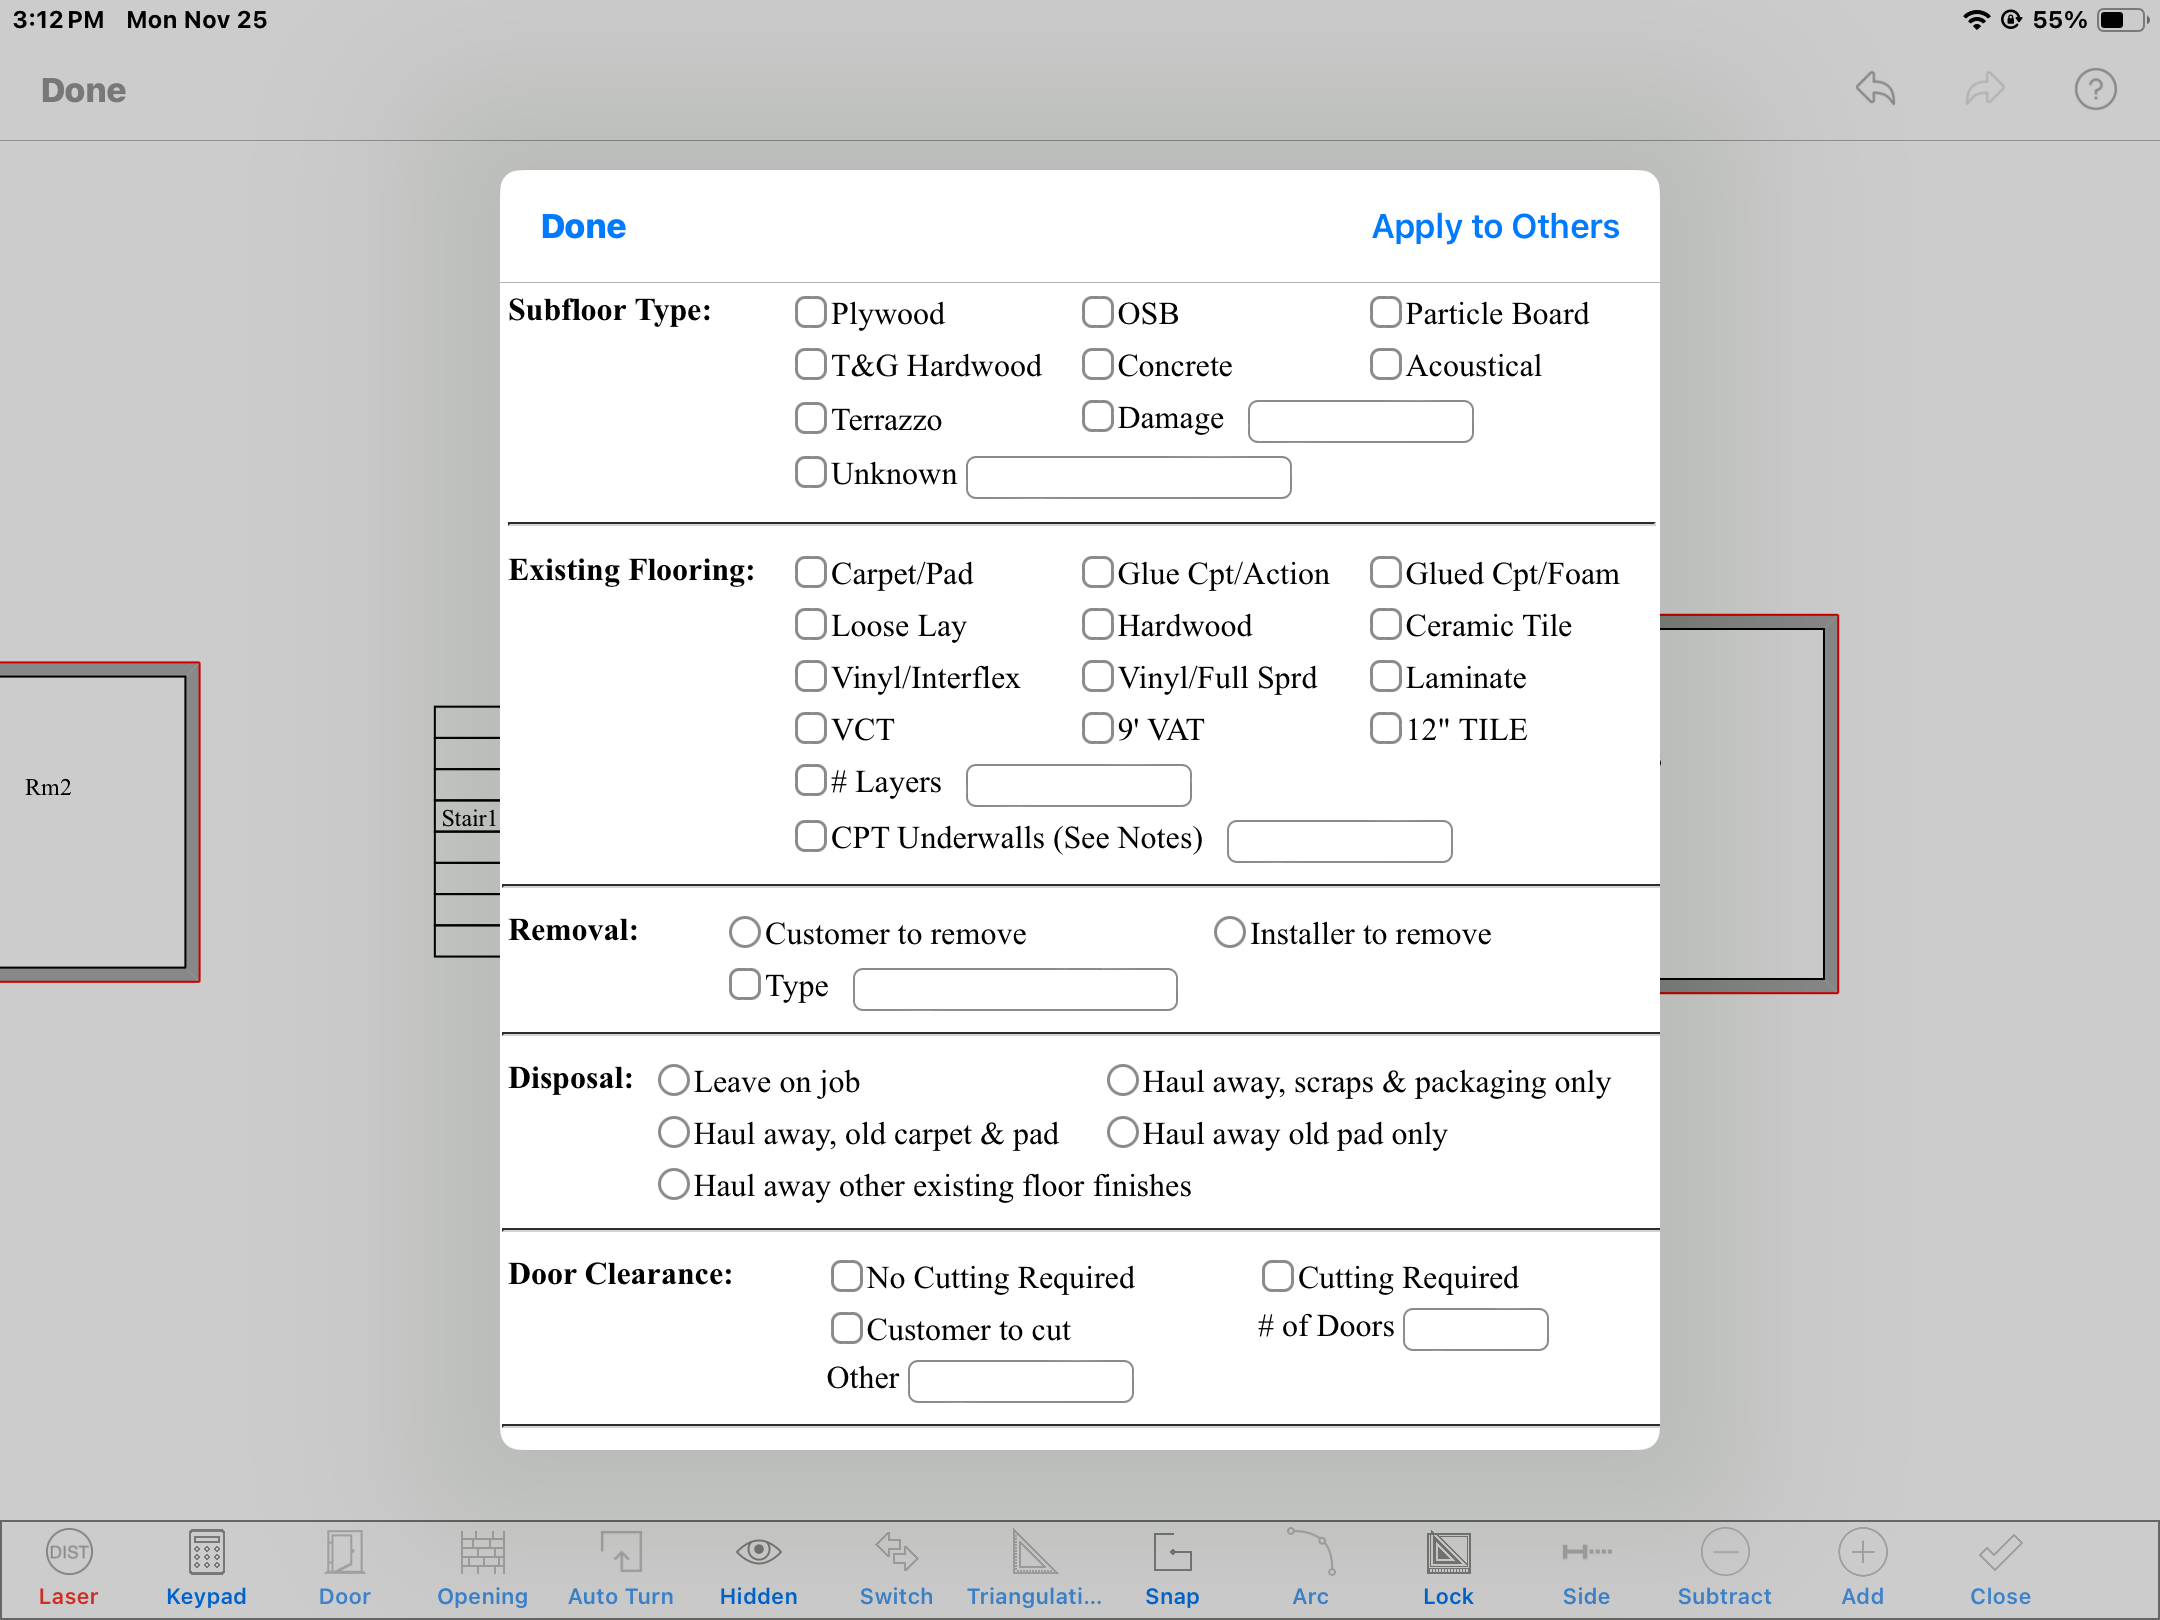
Task: Open the help question mark icon
Action: (2095, 90)
